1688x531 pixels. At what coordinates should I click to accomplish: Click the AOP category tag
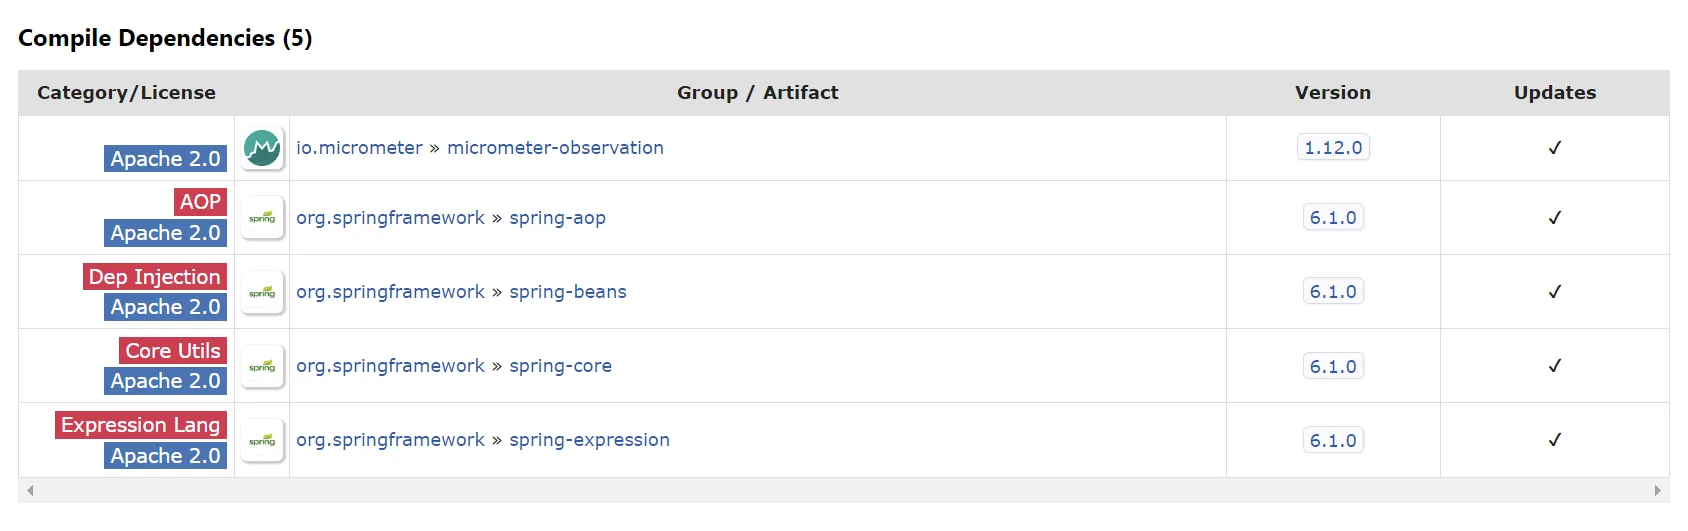click(x=200, y=202)
